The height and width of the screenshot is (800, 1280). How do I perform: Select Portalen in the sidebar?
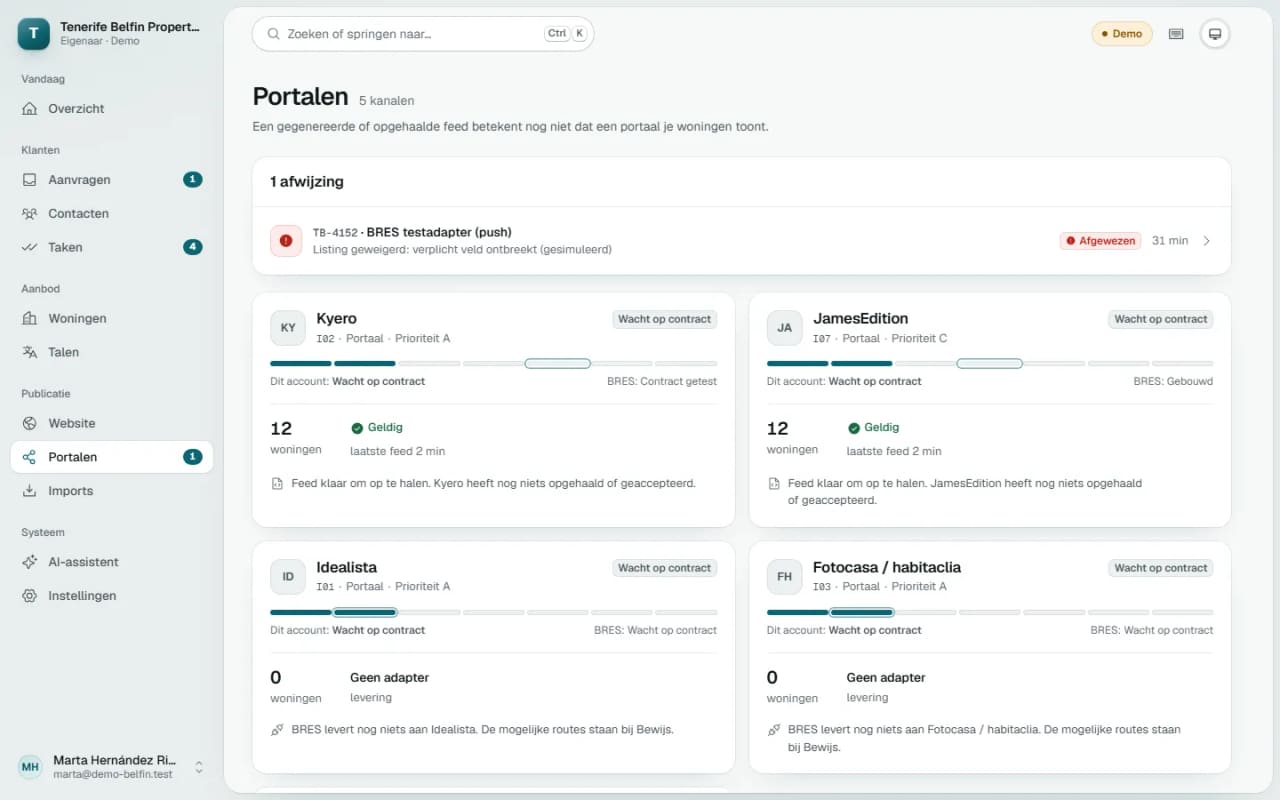(111, 457)
